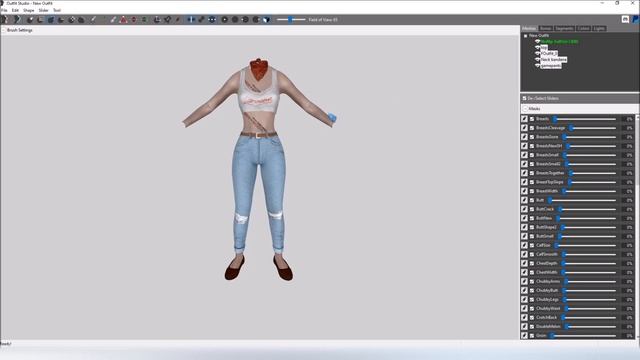Click the blue eye-like icon in the toolbar

(x=212, y=20)
